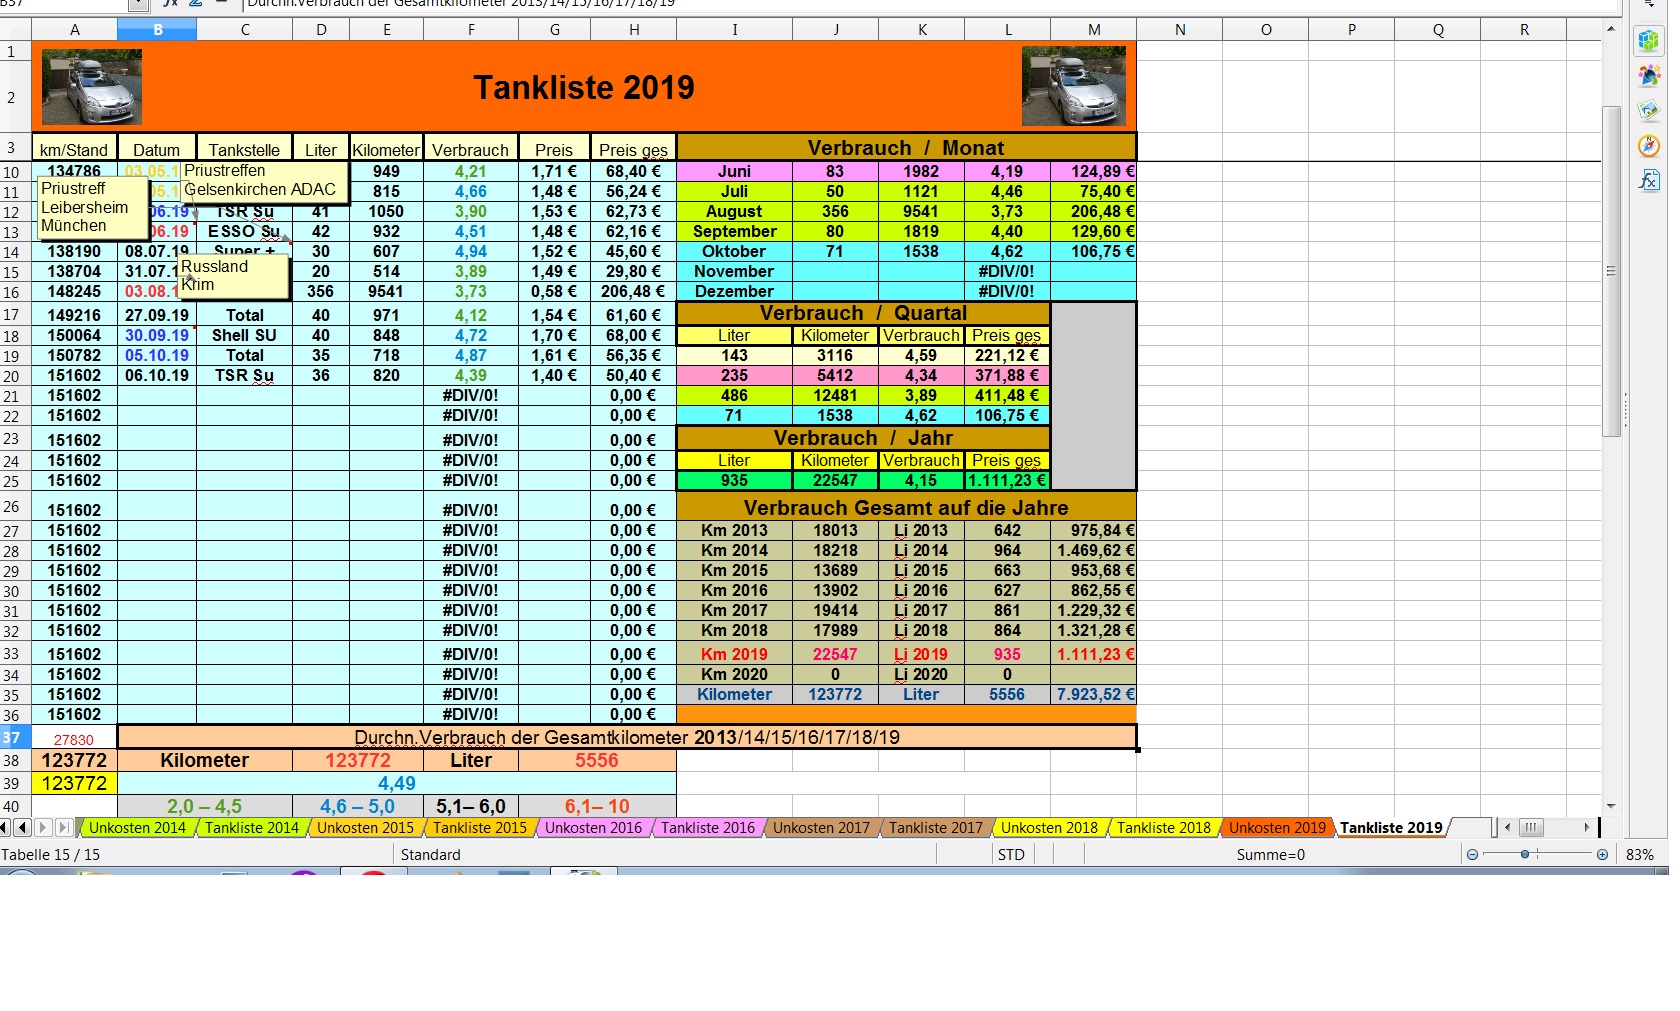Click the red 27830 cell

[x=74, y=739]
